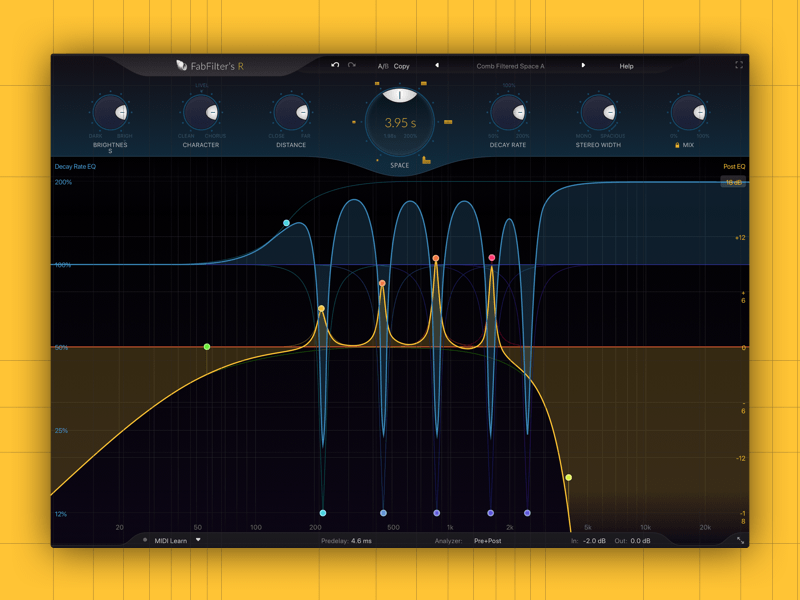This screenshot has height=600, width=800.
Task: Click the Brightness knob
Action: (110, 112)
